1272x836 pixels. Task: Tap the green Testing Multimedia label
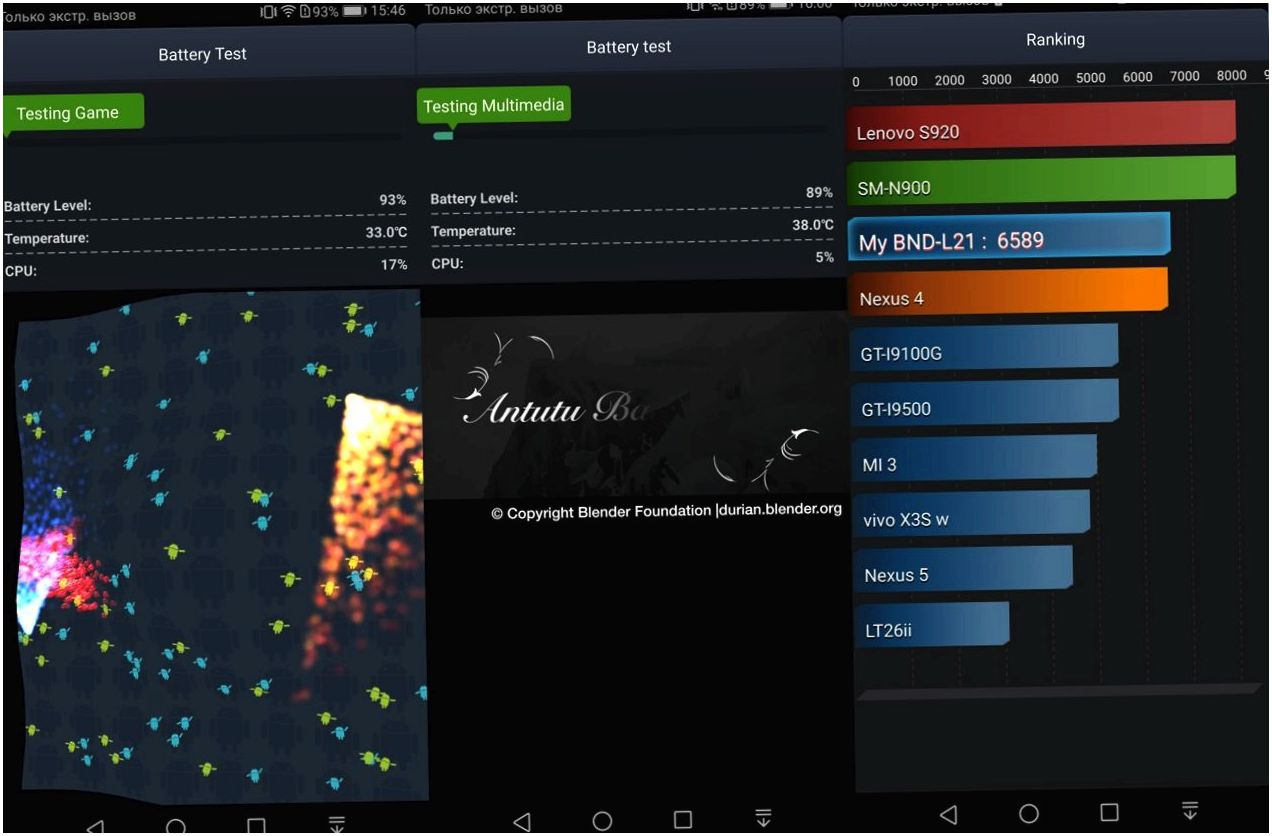coord(494,106)
